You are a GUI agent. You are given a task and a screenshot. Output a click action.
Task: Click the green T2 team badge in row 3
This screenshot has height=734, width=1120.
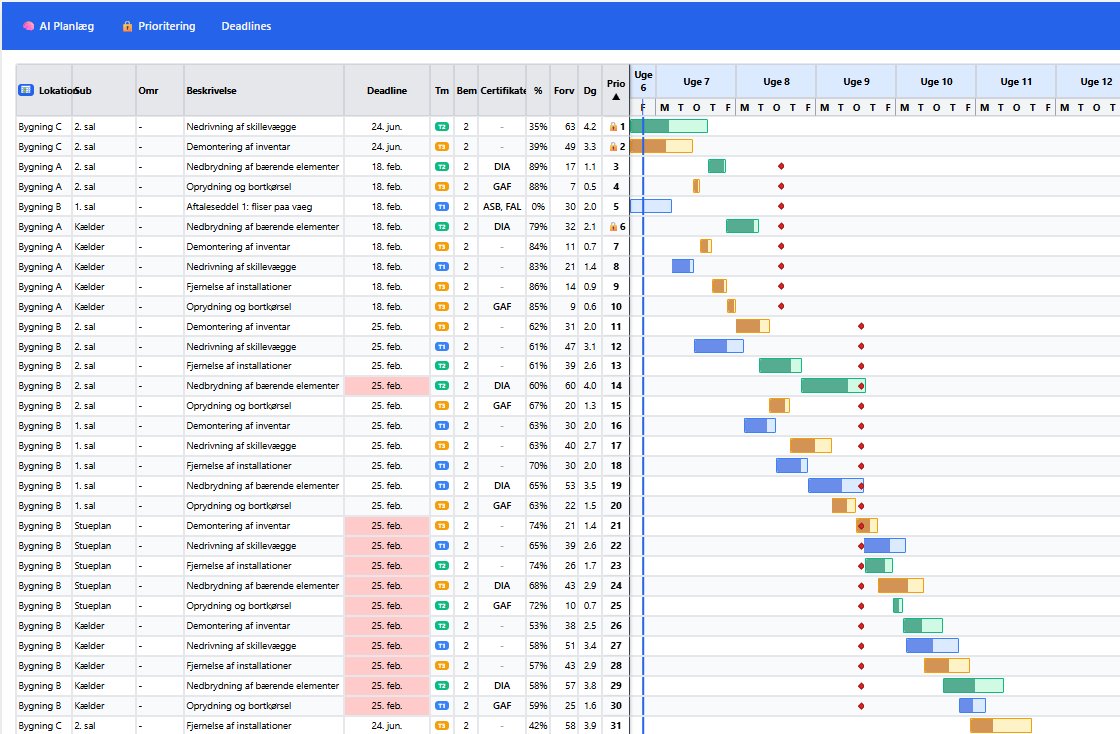point(441,167)
